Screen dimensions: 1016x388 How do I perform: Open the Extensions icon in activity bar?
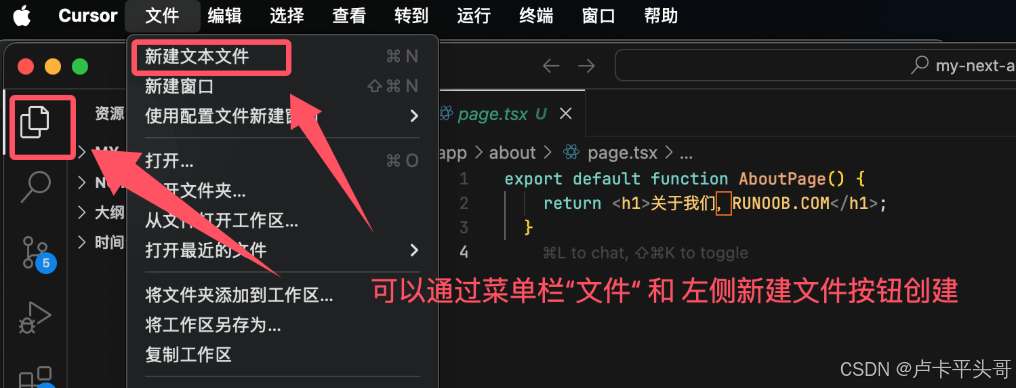tap(35, 379)
